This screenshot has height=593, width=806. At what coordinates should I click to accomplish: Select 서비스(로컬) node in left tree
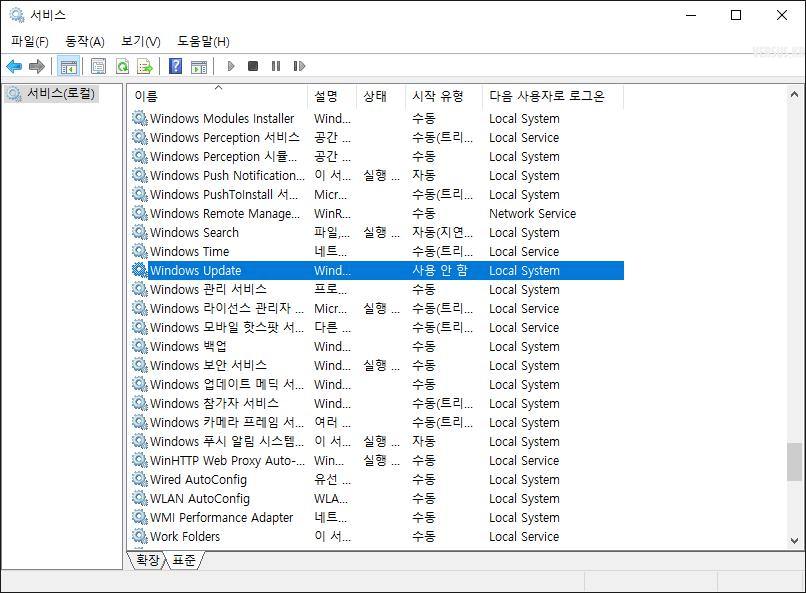[51, 94]
